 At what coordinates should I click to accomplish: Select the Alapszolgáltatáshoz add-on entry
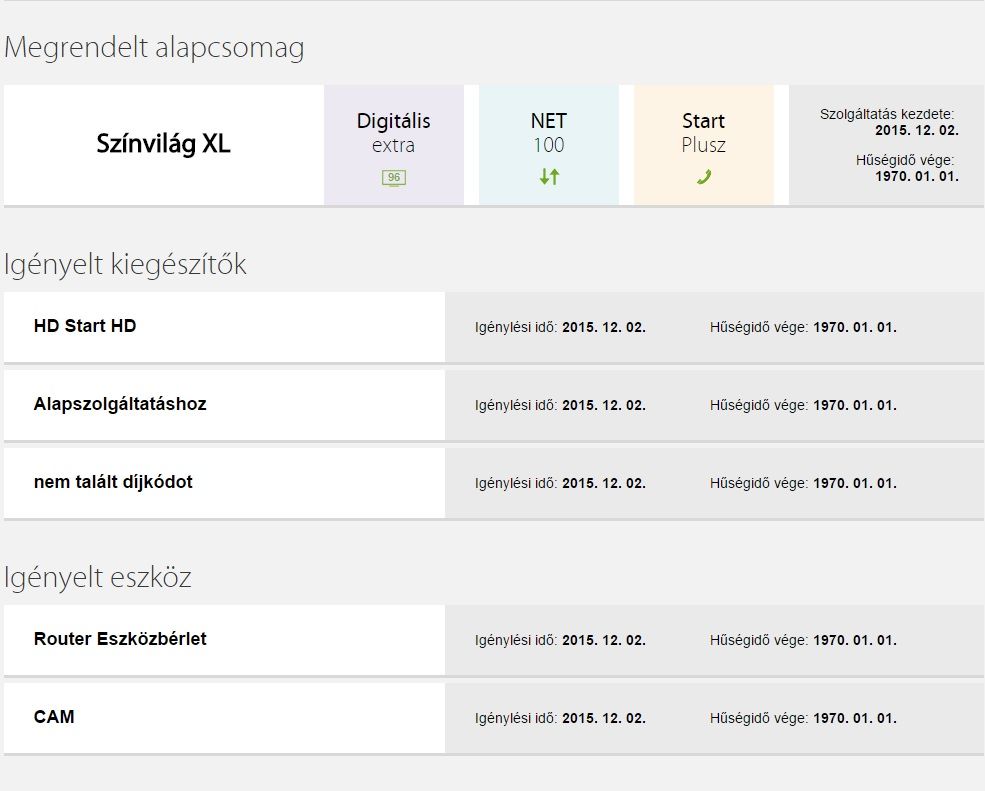[120, 404]
